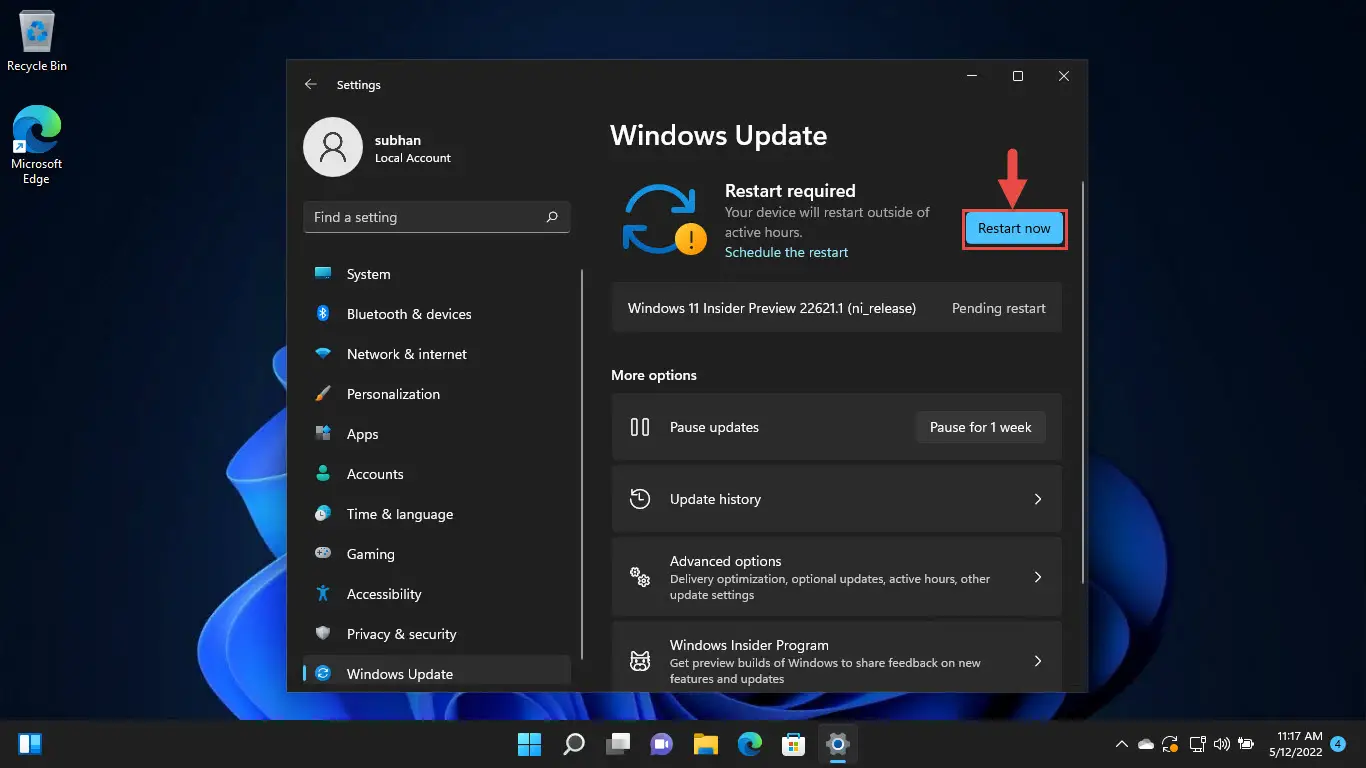Open the Advanced options row
Image resolution: width=1366 pixels, height=768 pixels.
[x=836, y=577]
